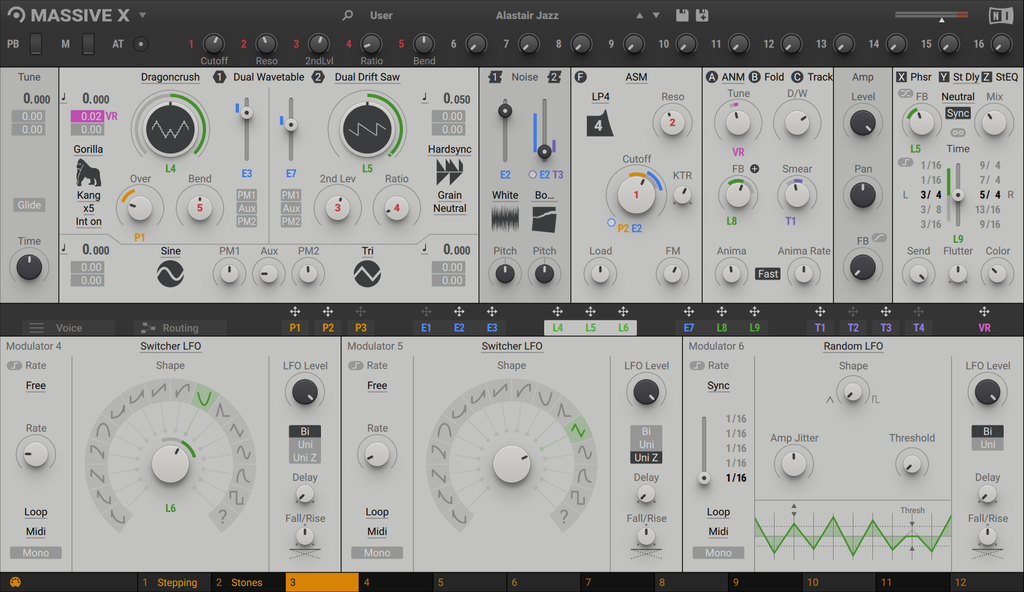This screenshot has width=1024, height=592.
Task: Click the drag handle above VR
Action: [984, 312]
